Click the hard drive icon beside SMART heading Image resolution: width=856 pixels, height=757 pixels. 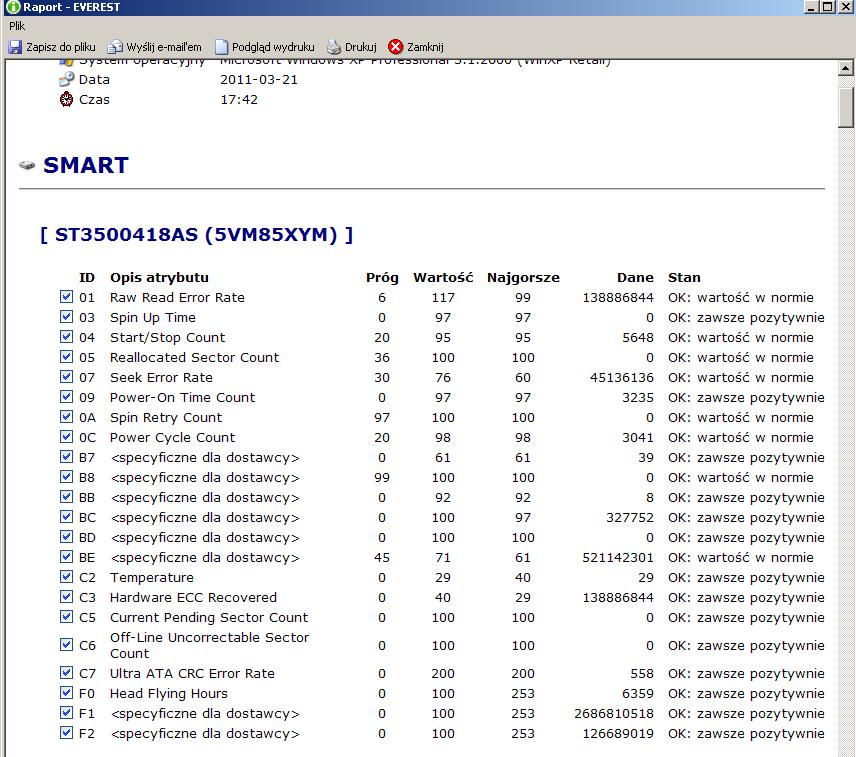pos(27,165)
